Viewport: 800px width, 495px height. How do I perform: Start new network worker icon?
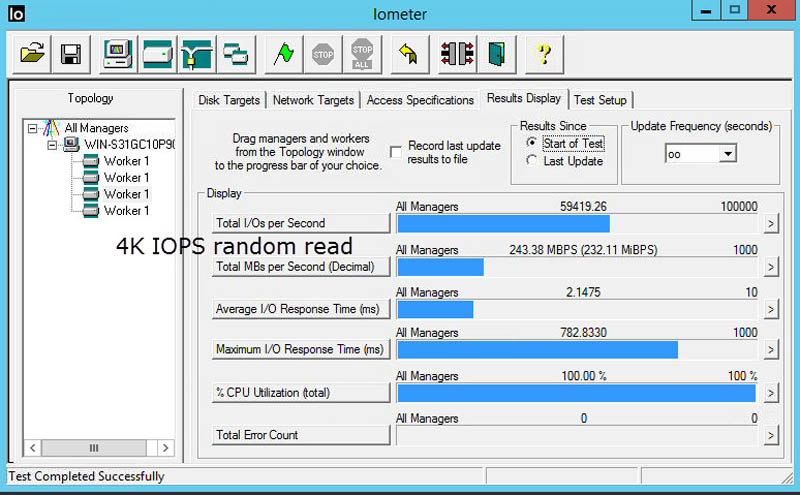point(197,54)
